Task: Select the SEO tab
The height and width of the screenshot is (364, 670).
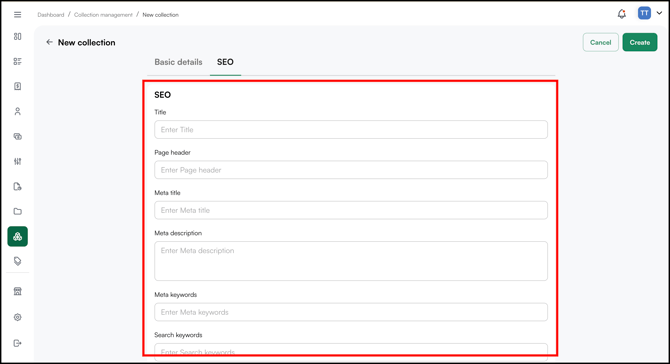Action: 225,62
